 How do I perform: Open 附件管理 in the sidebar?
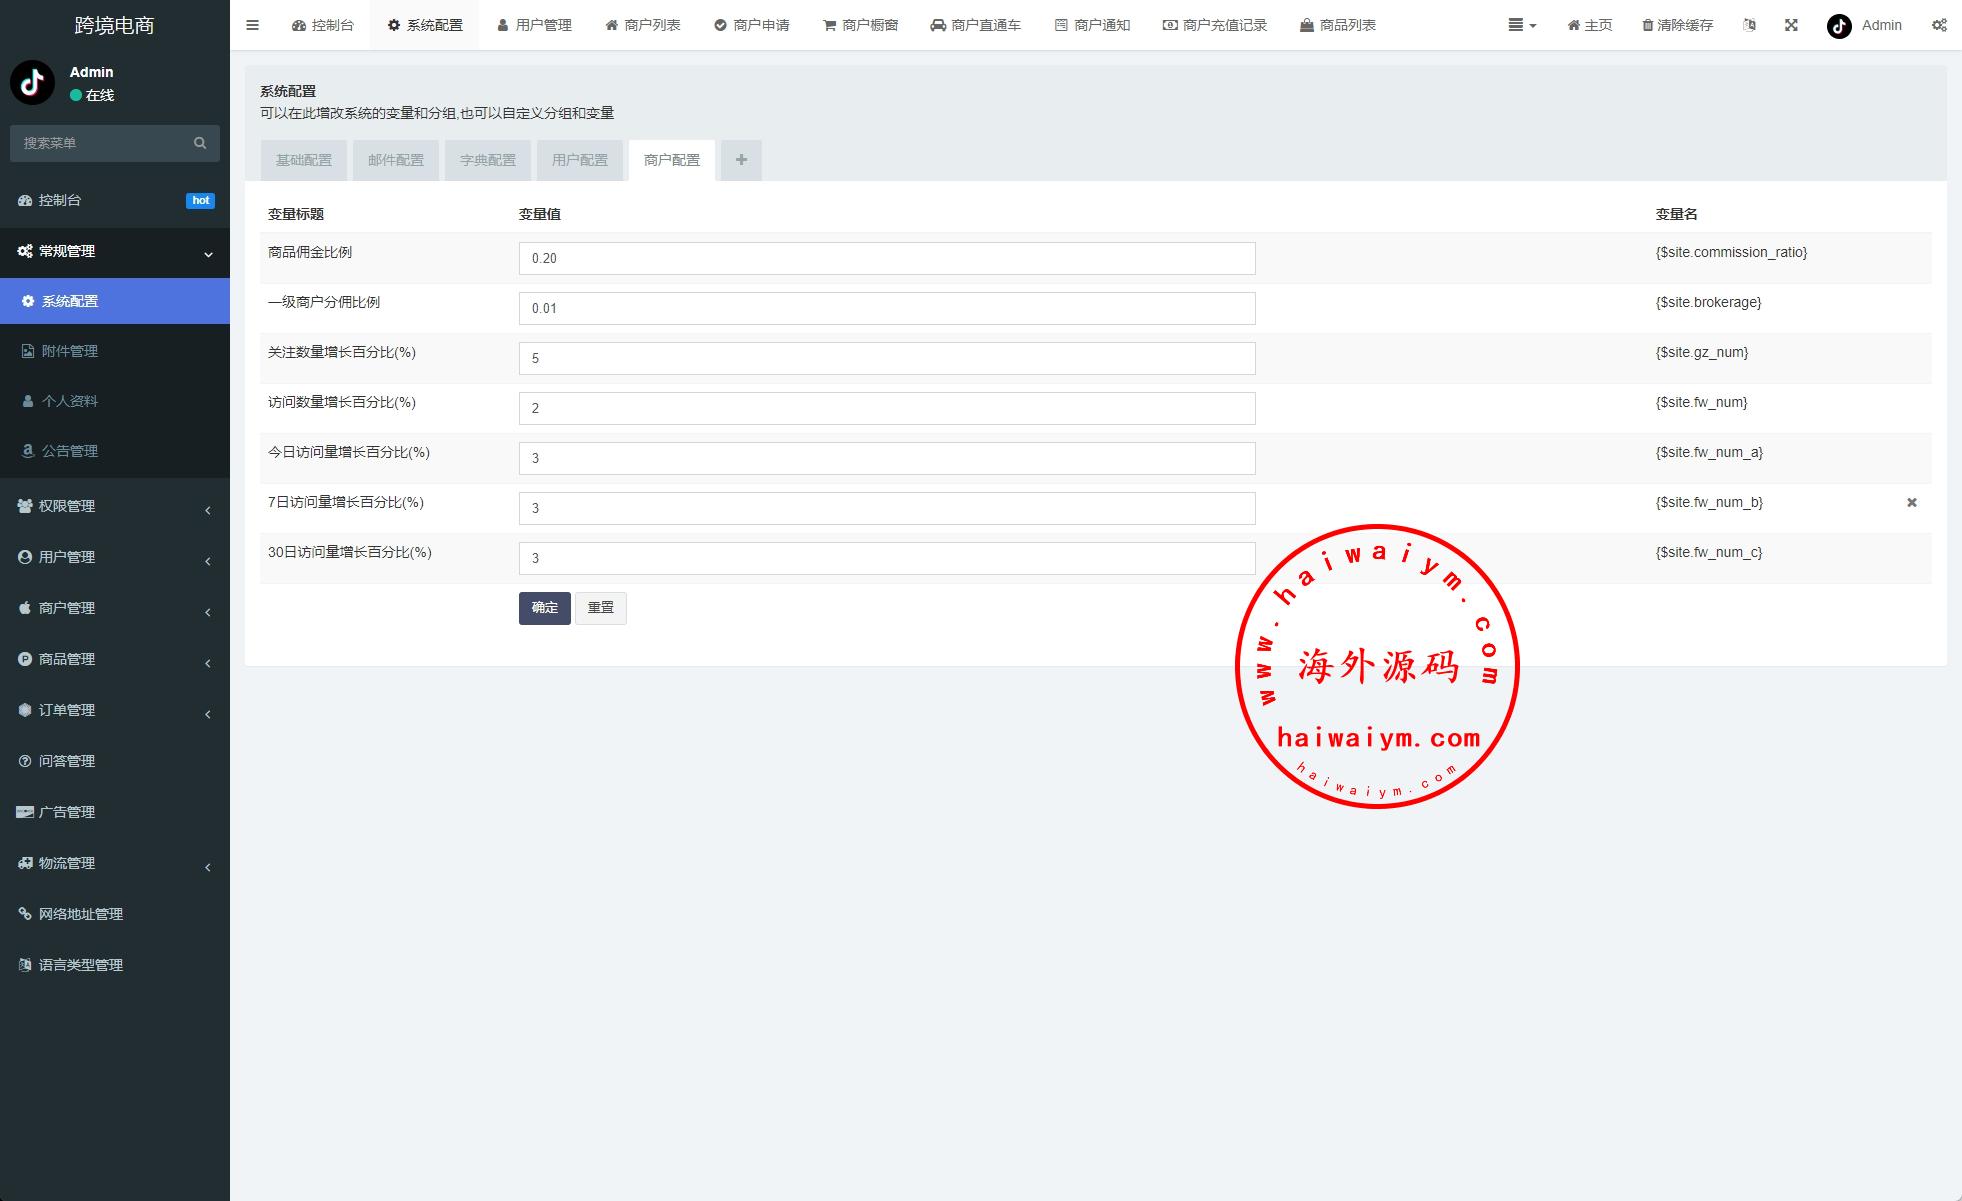click(70, 351)
